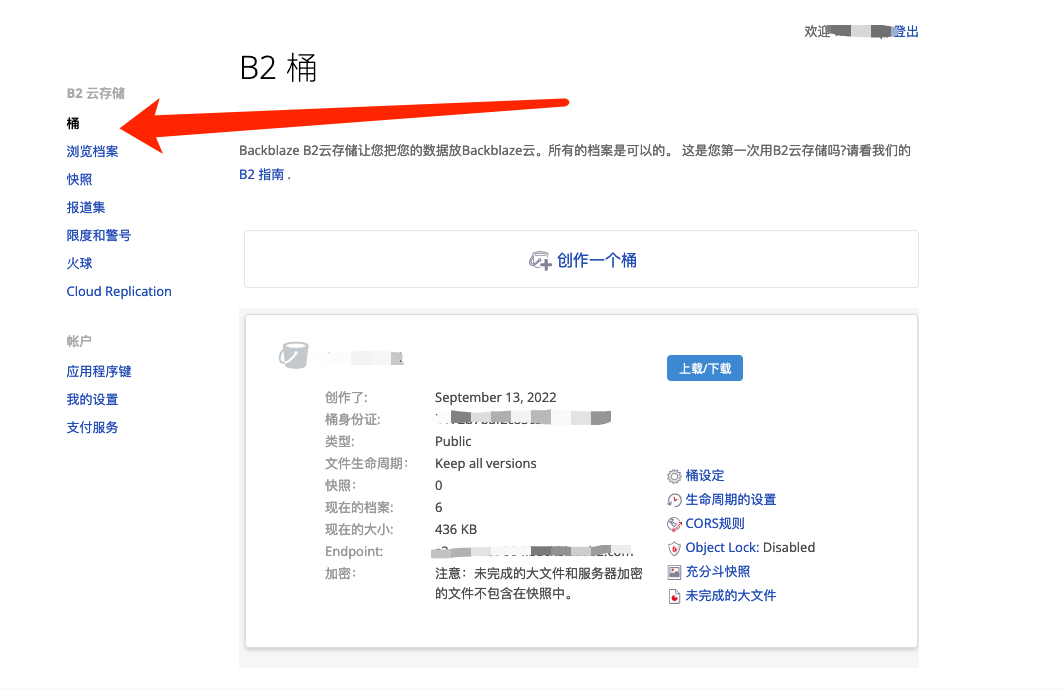Click the CORS规则 icon
Image resolution: width=1062 pixels, height=690 pixels.
[674, 524]
